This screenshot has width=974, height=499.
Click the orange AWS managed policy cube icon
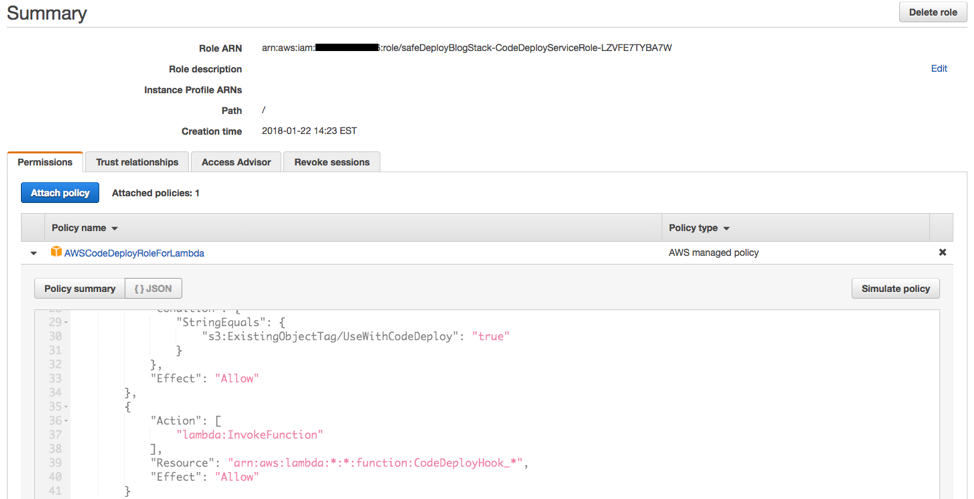pos(57,252)
